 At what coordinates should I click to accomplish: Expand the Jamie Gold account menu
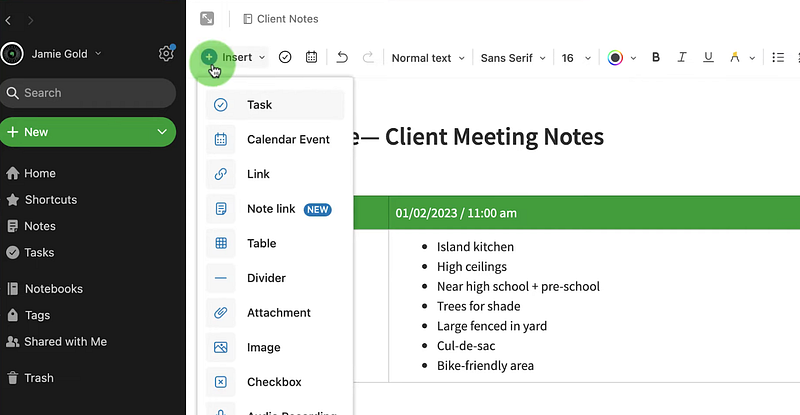click(x=98, y=53)
